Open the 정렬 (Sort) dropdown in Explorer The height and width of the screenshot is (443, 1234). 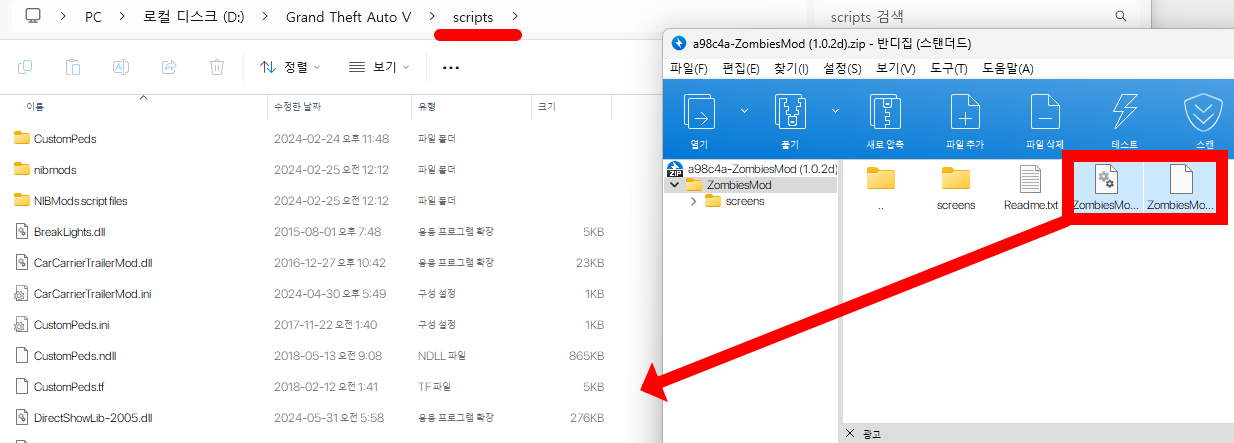tap(290, 67)
